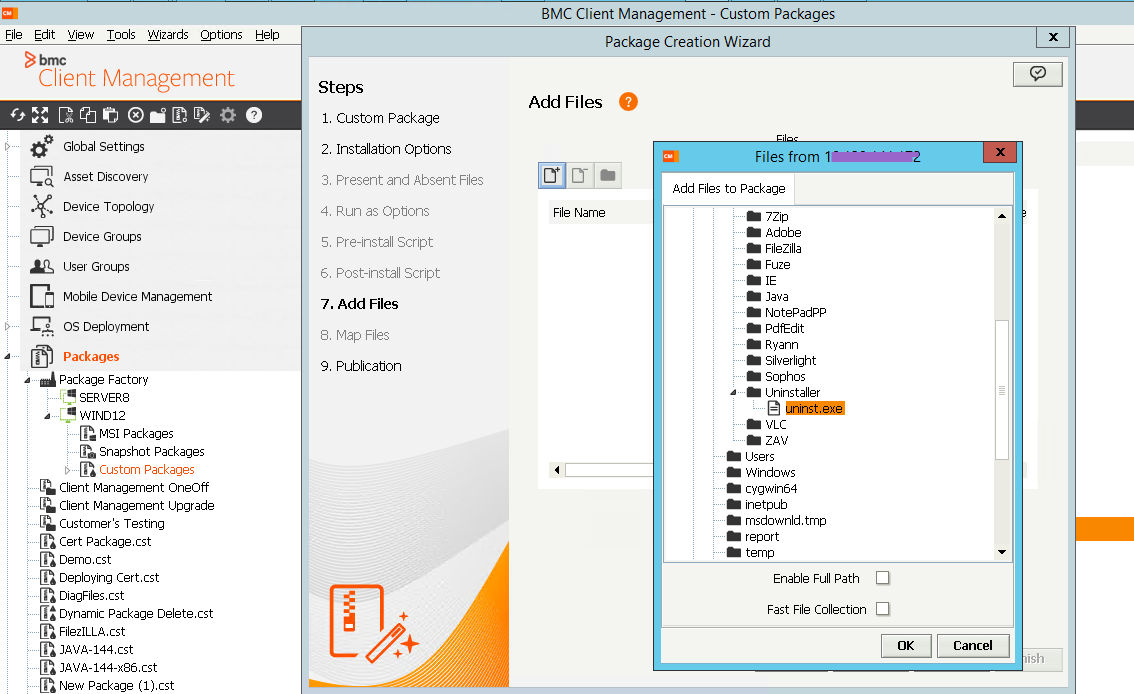Click the Copy icon in the toolbar
Screen dimensions: 1134x694
tap(88, 115)
